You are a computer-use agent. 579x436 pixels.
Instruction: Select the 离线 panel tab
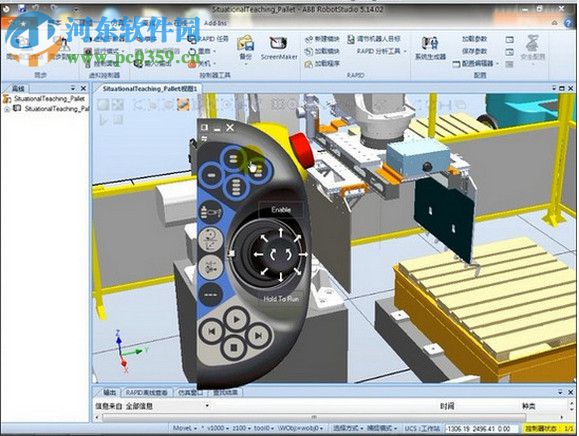click(x=18, y=89)
